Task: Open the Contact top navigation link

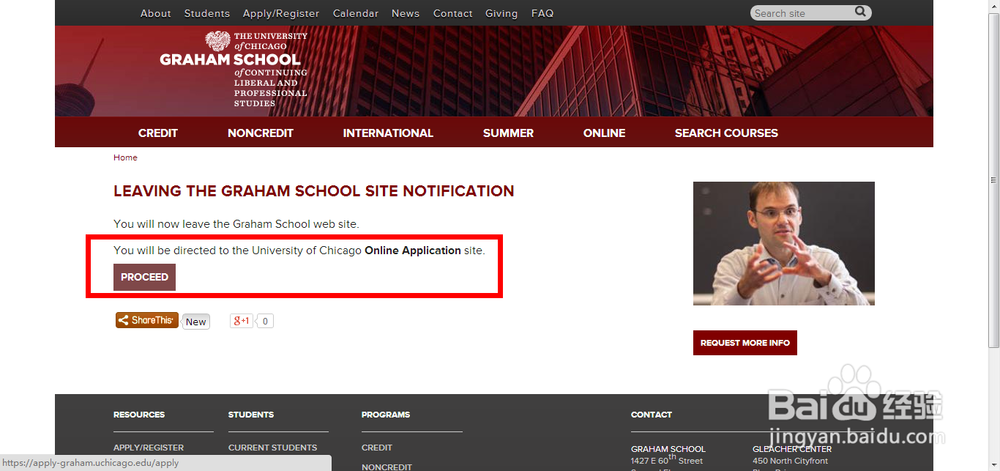Action: click(453, 13)
